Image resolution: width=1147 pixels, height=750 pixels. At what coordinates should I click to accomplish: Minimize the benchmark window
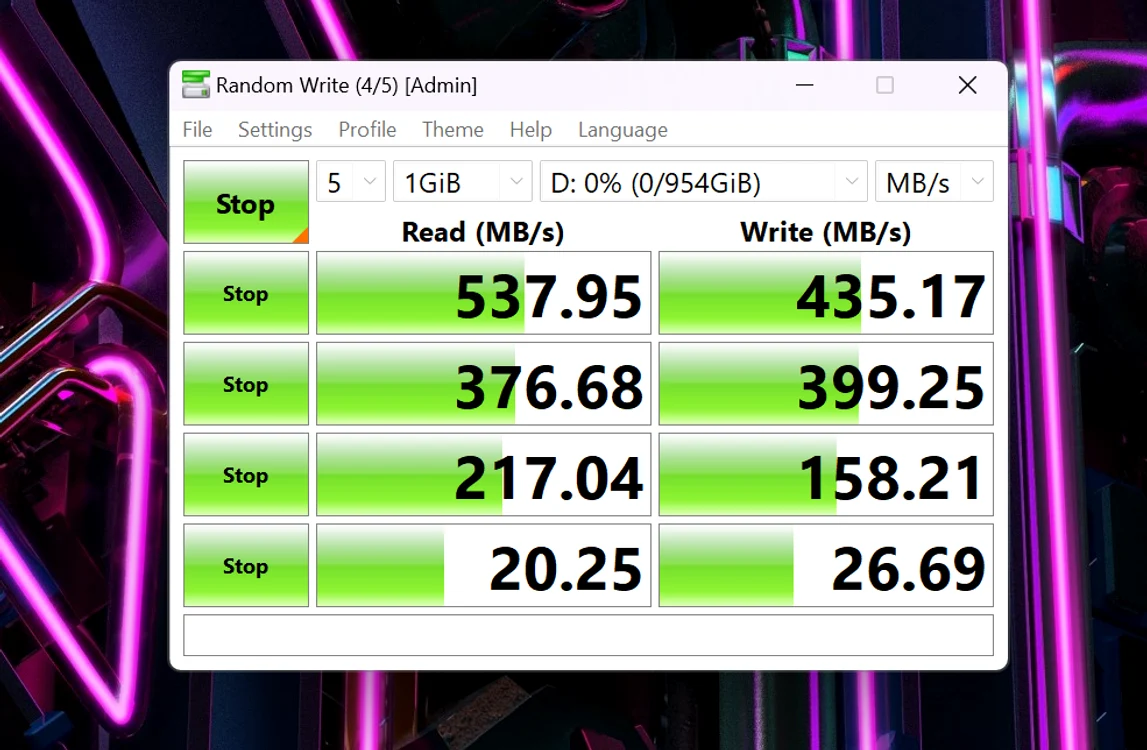coord(805,85)
